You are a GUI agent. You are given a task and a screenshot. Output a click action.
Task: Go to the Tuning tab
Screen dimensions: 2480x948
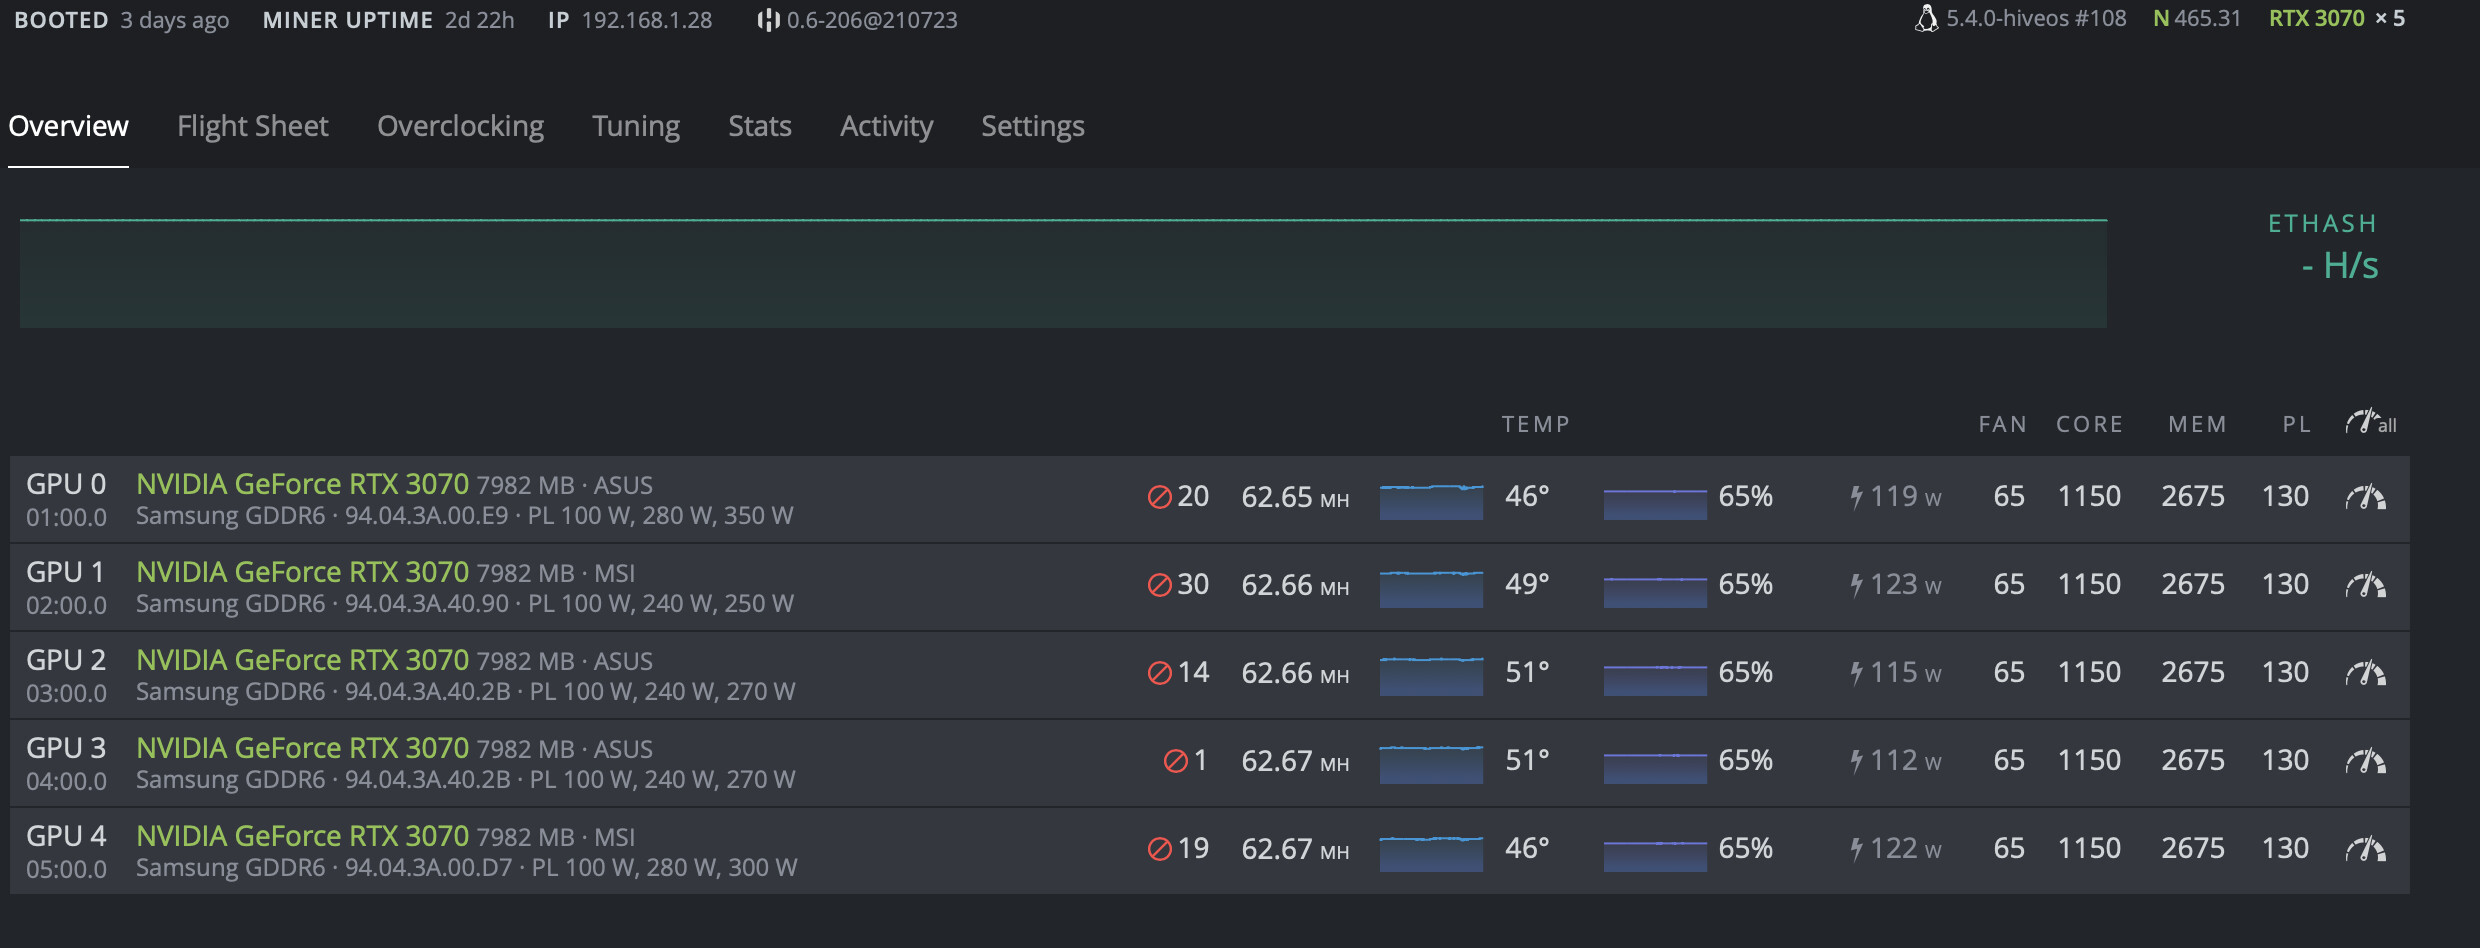click(x=635, y=126)
